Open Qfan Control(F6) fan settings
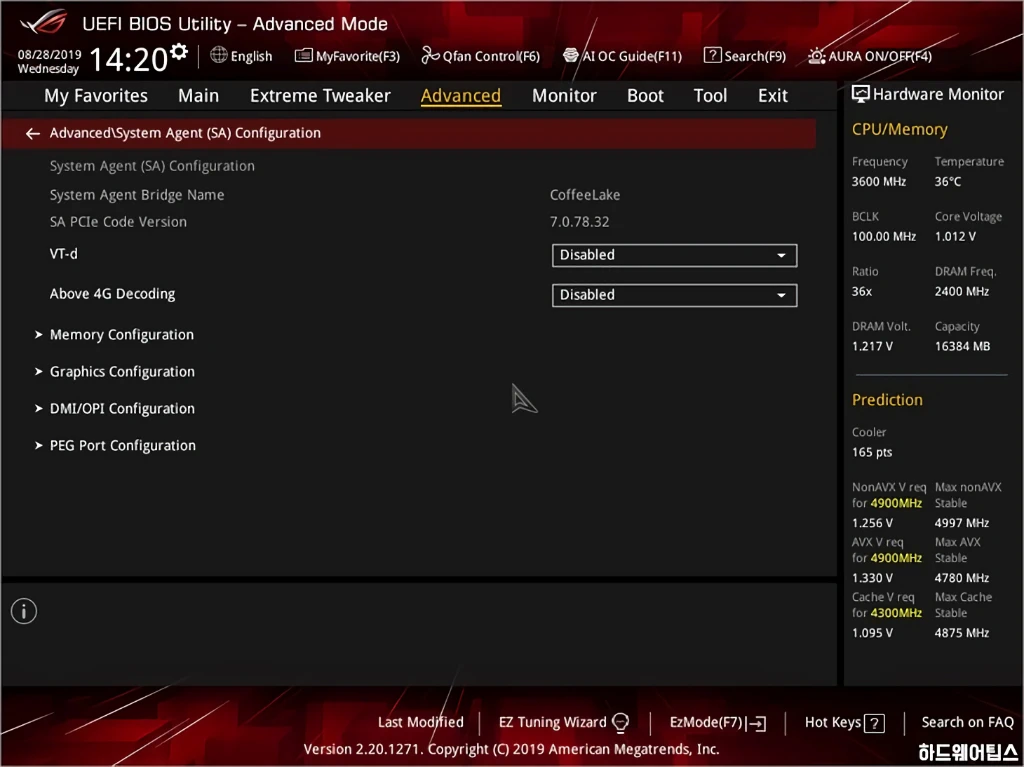 [x=481, y=56]
